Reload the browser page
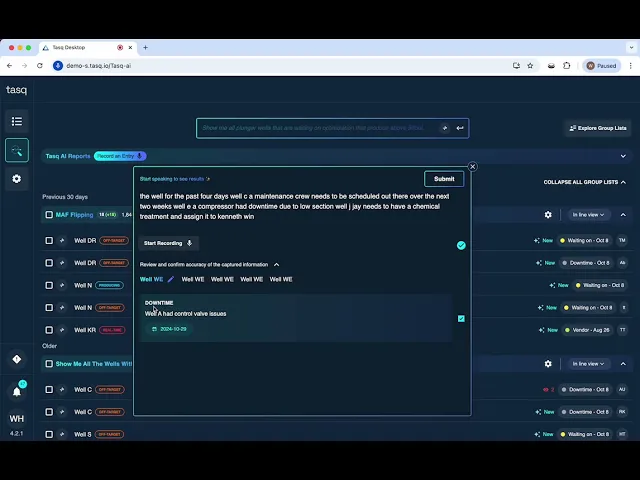The image size is (640, 480). click(x=40, y=66)
